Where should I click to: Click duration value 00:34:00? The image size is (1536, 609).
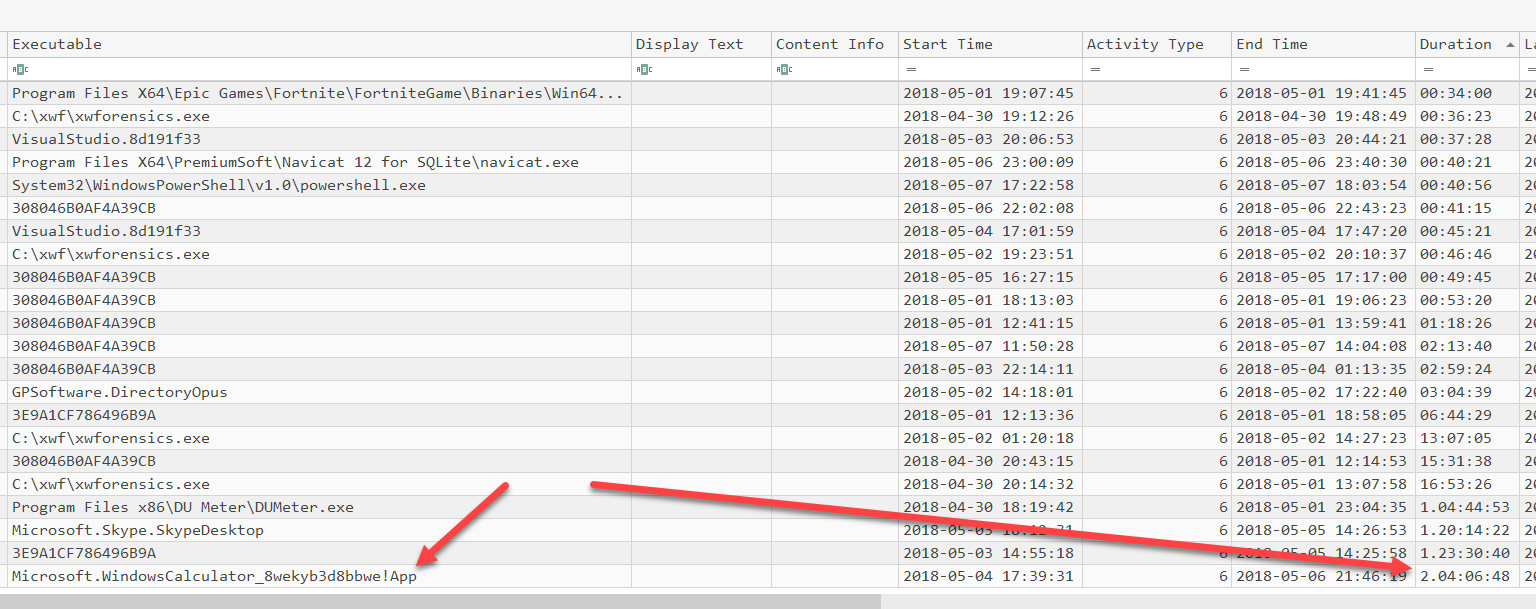coord(1455,93)
